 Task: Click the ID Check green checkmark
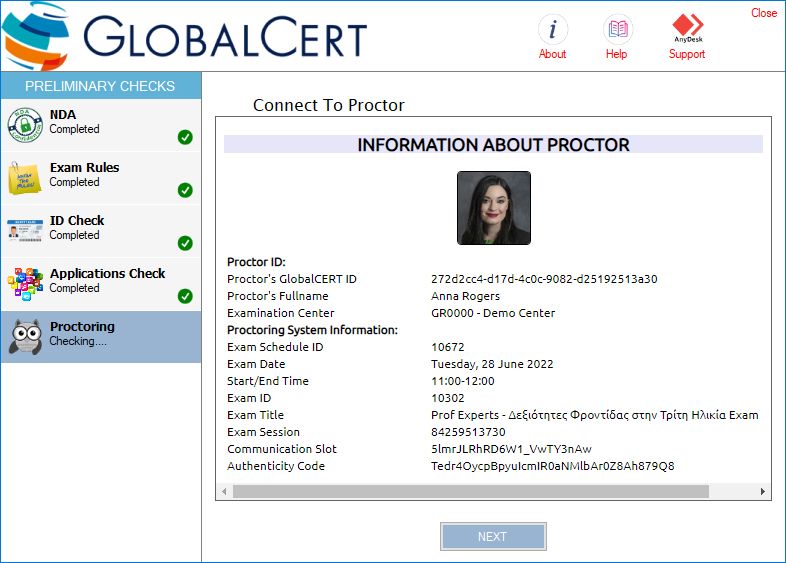185,243
